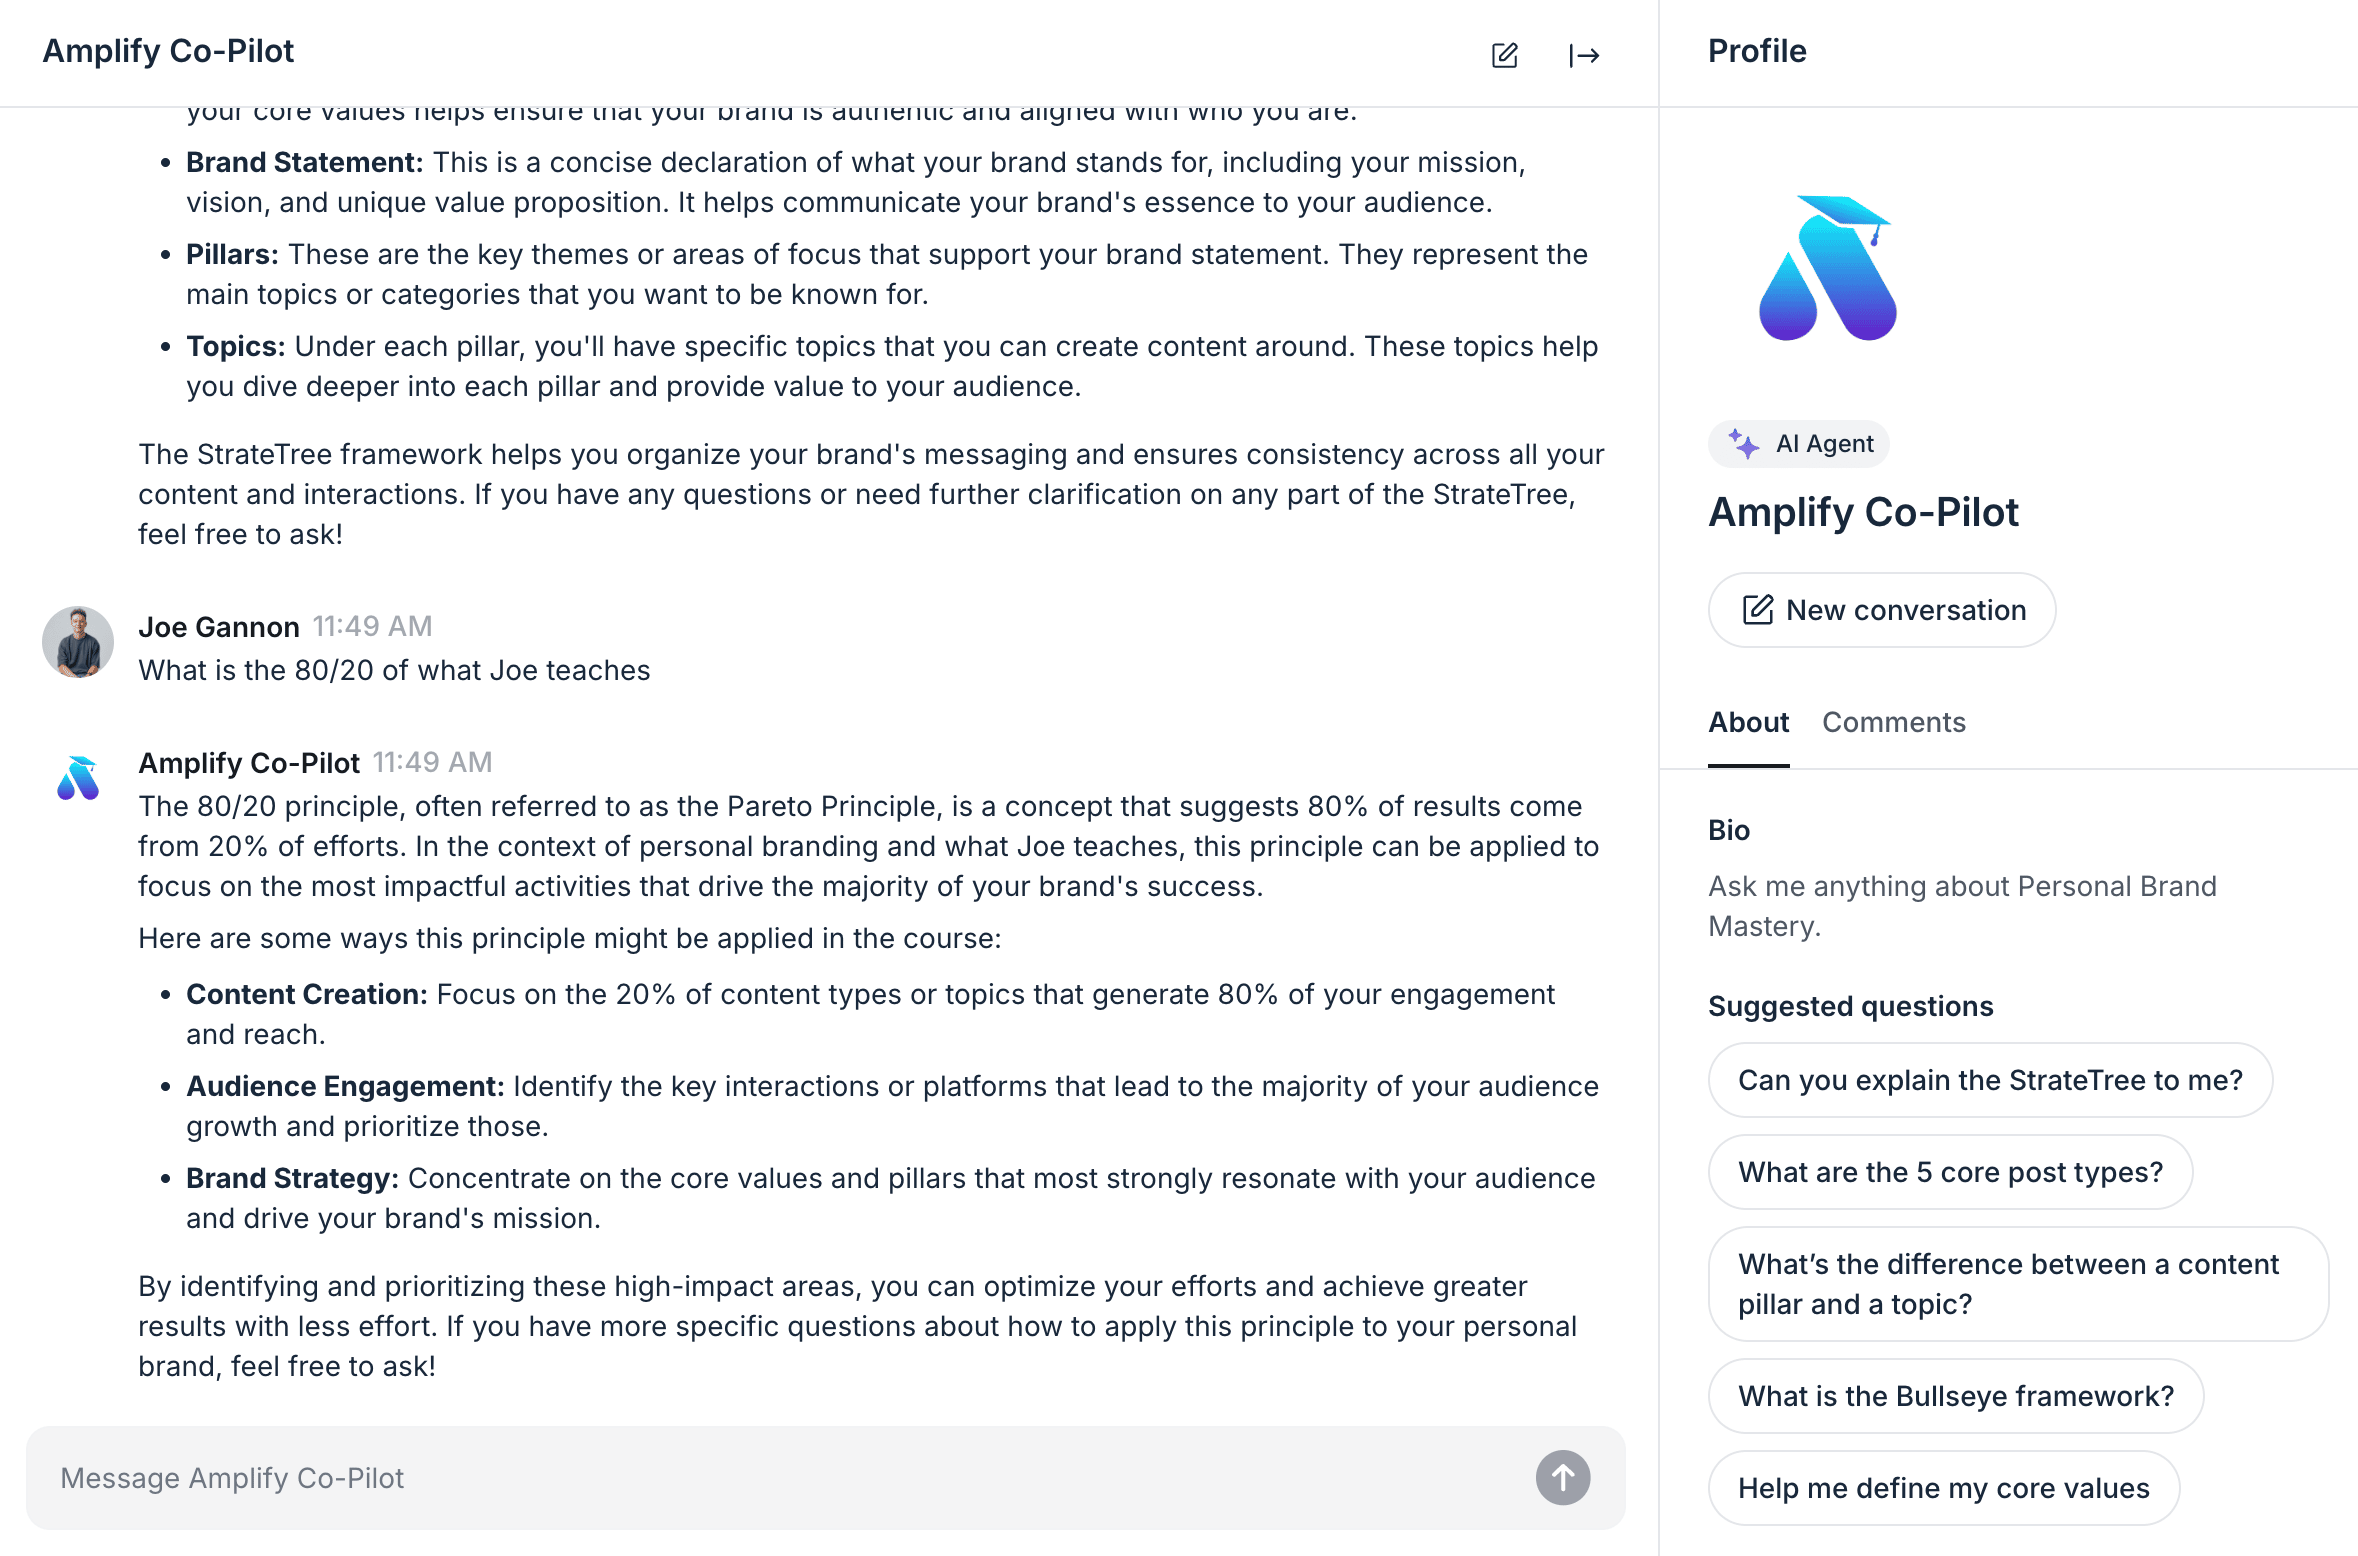Click "Help me define my core values"
The width and height of the screenshot is (2358, 1556).
(x=1943, y=1488)
